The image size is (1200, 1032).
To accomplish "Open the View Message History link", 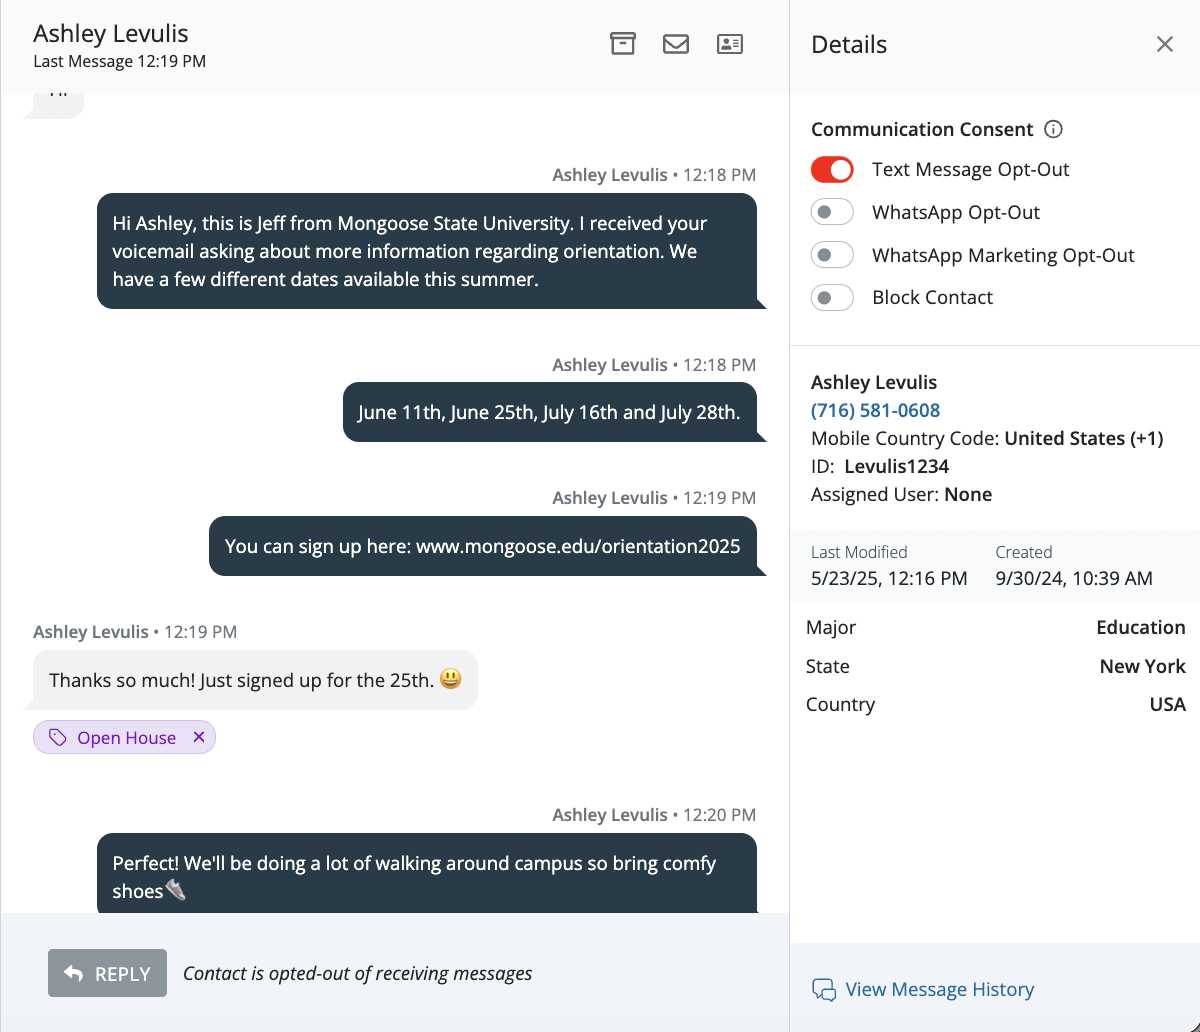I will [x=939, y=990].
